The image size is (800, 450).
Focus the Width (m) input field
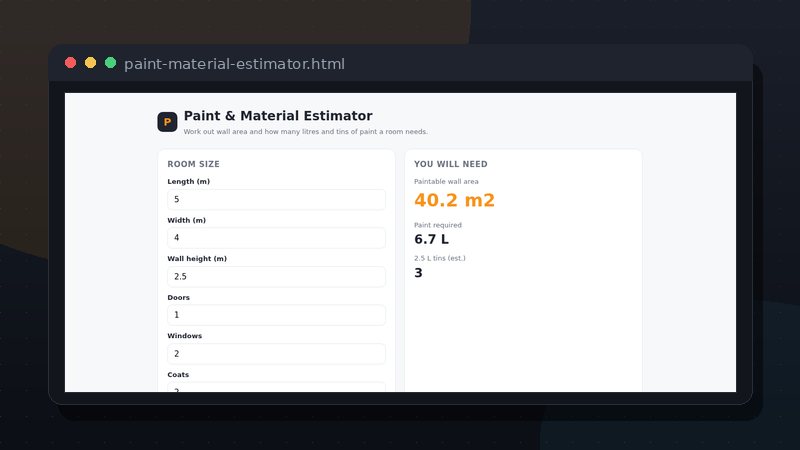[x=277, y=238]
